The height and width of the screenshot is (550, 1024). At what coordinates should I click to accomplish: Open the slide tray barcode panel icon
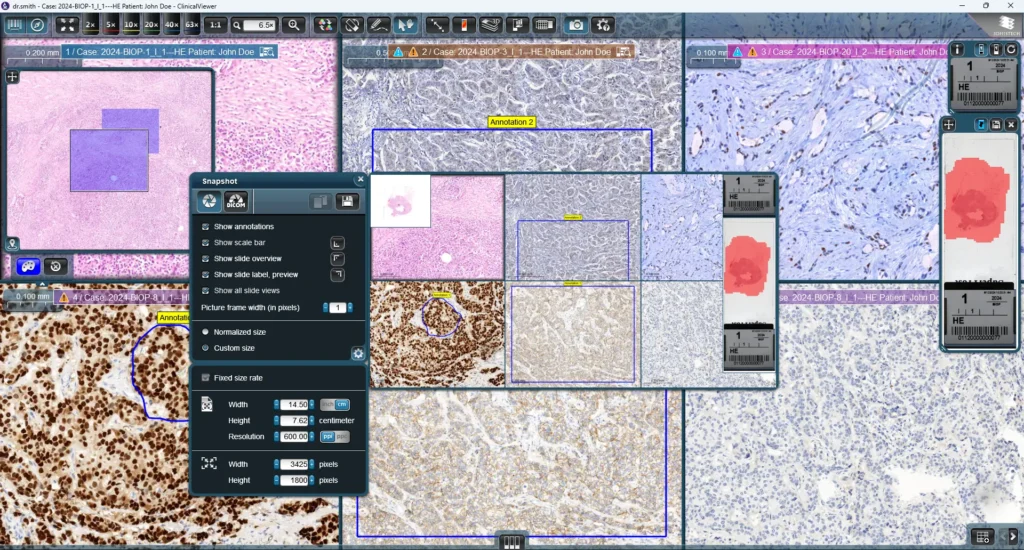(x=14, y=25)
